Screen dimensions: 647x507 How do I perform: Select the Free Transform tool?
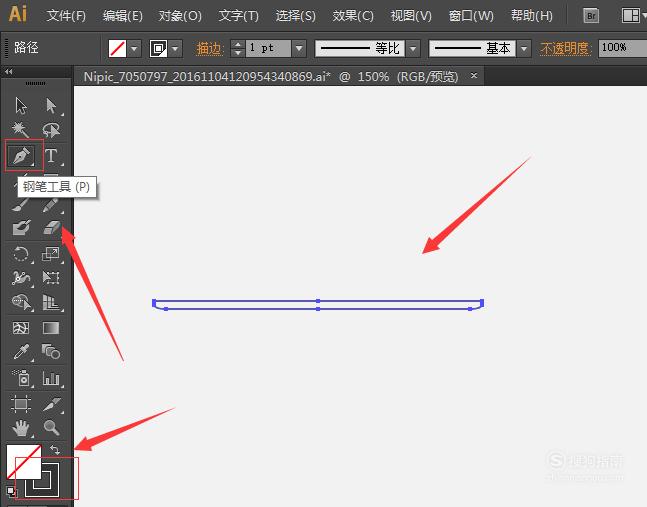51,278
